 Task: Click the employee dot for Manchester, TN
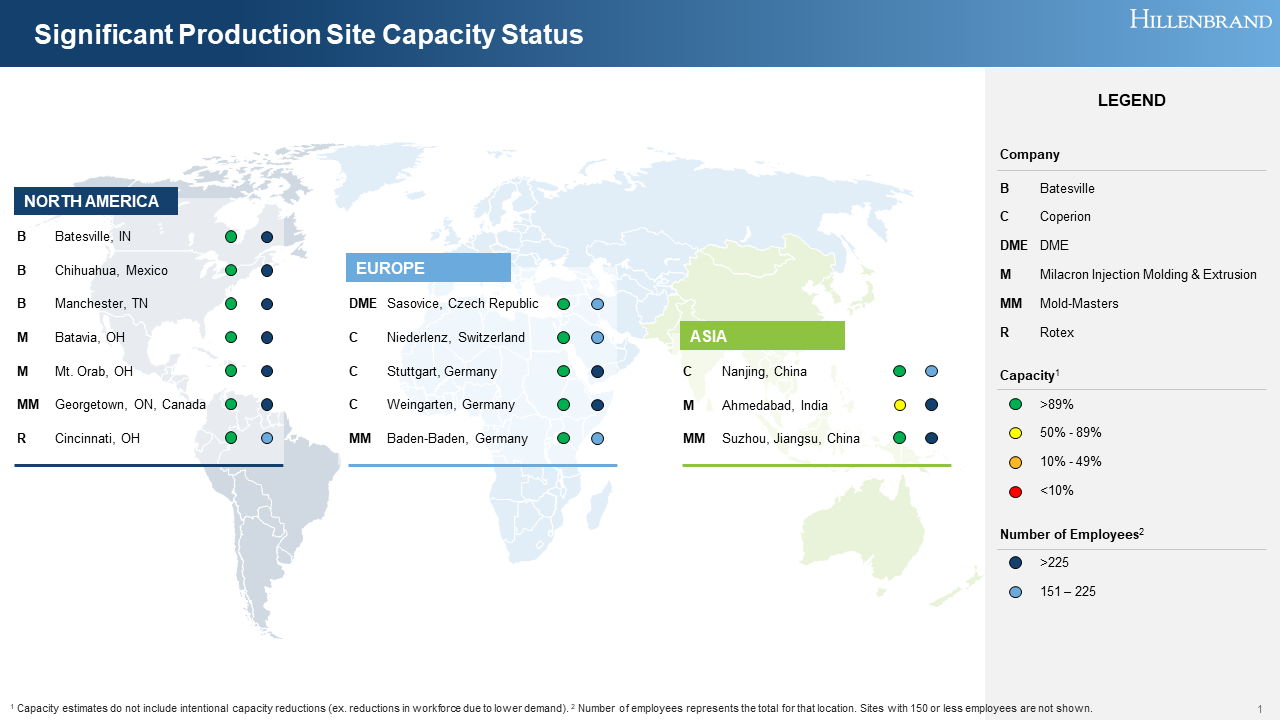pos(267,304)
